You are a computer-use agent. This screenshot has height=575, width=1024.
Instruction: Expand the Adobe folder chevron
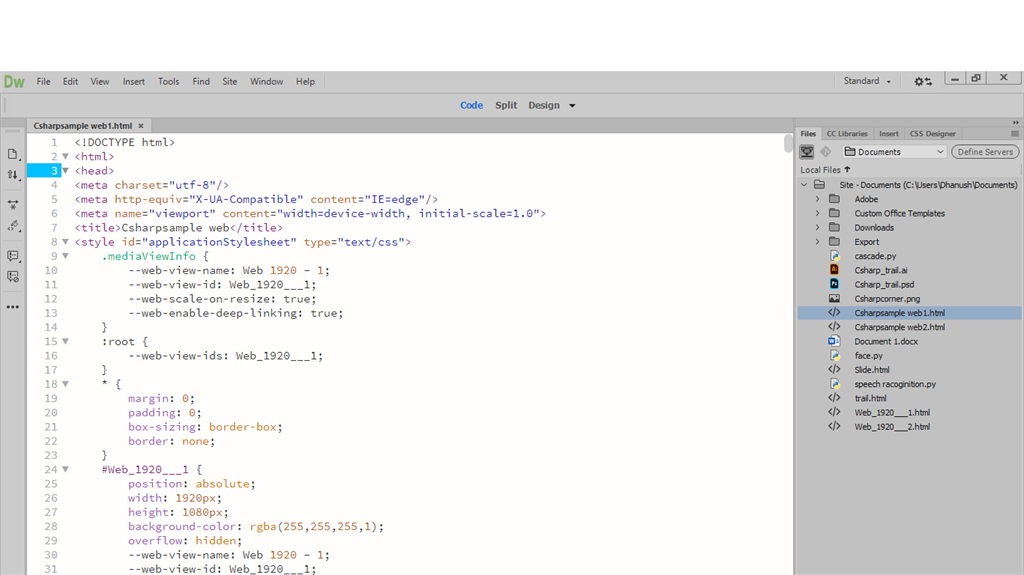click(817, 199)
